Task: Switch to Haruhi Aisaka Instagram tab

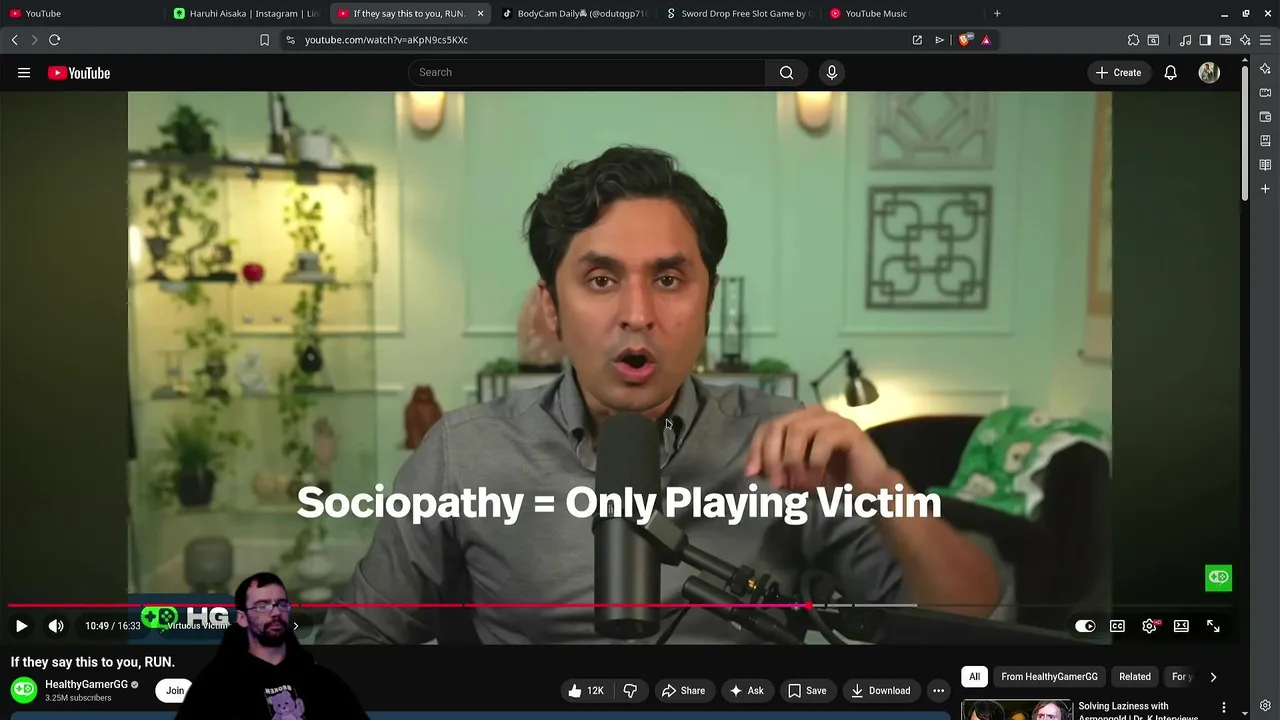Action: point(246,13)
